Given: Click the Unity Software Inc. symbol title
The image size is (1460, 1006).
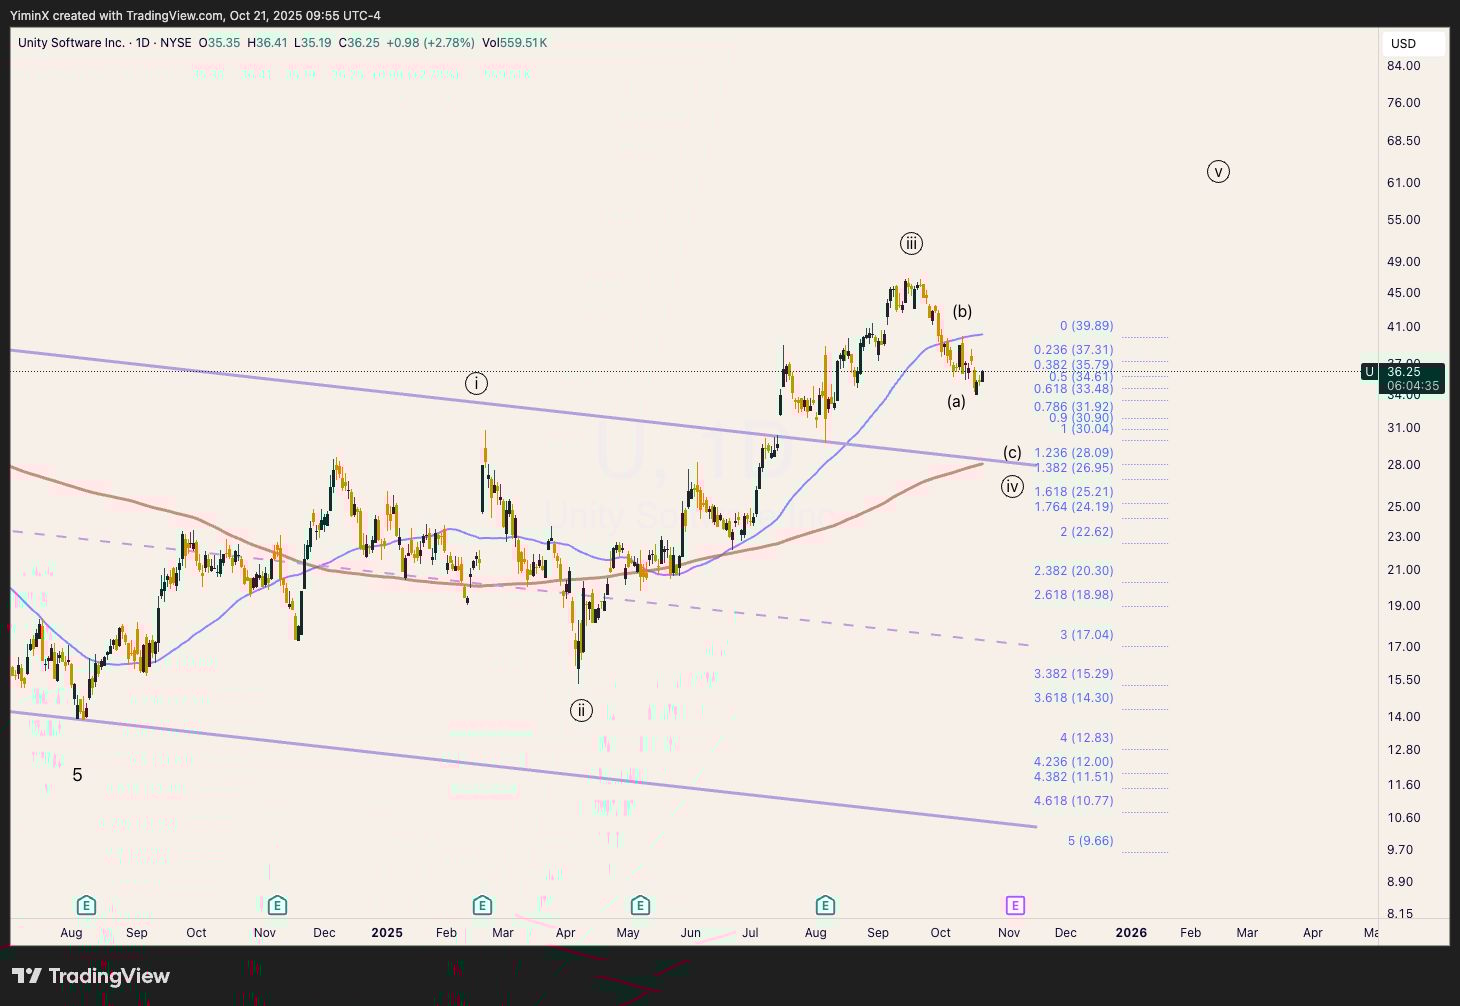Looking at the screenshot, I should pyautogui.click(x=71, y=43).
